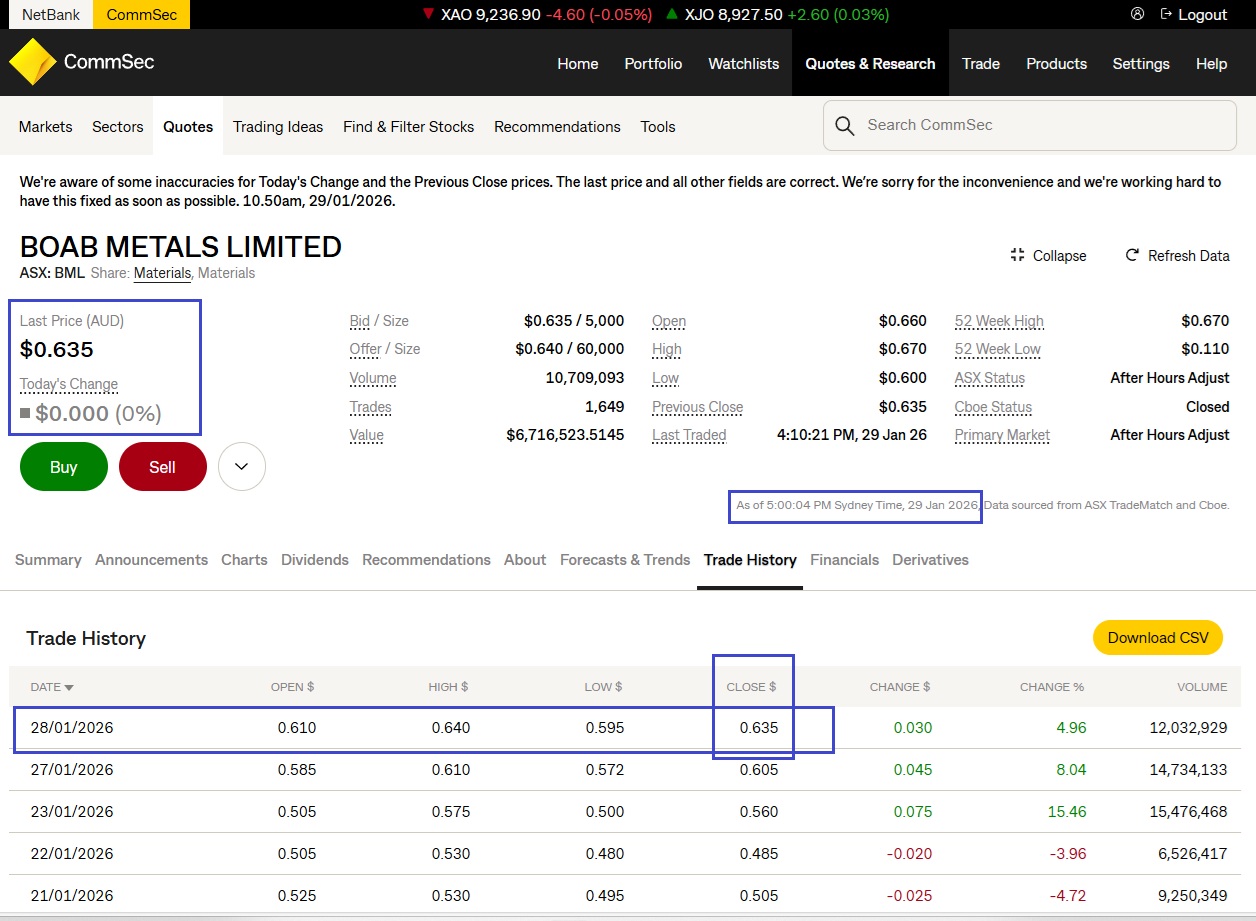Click the user account profile icon
The height and width of the screenshot is (921, 1256).
tap(1137, 14)
